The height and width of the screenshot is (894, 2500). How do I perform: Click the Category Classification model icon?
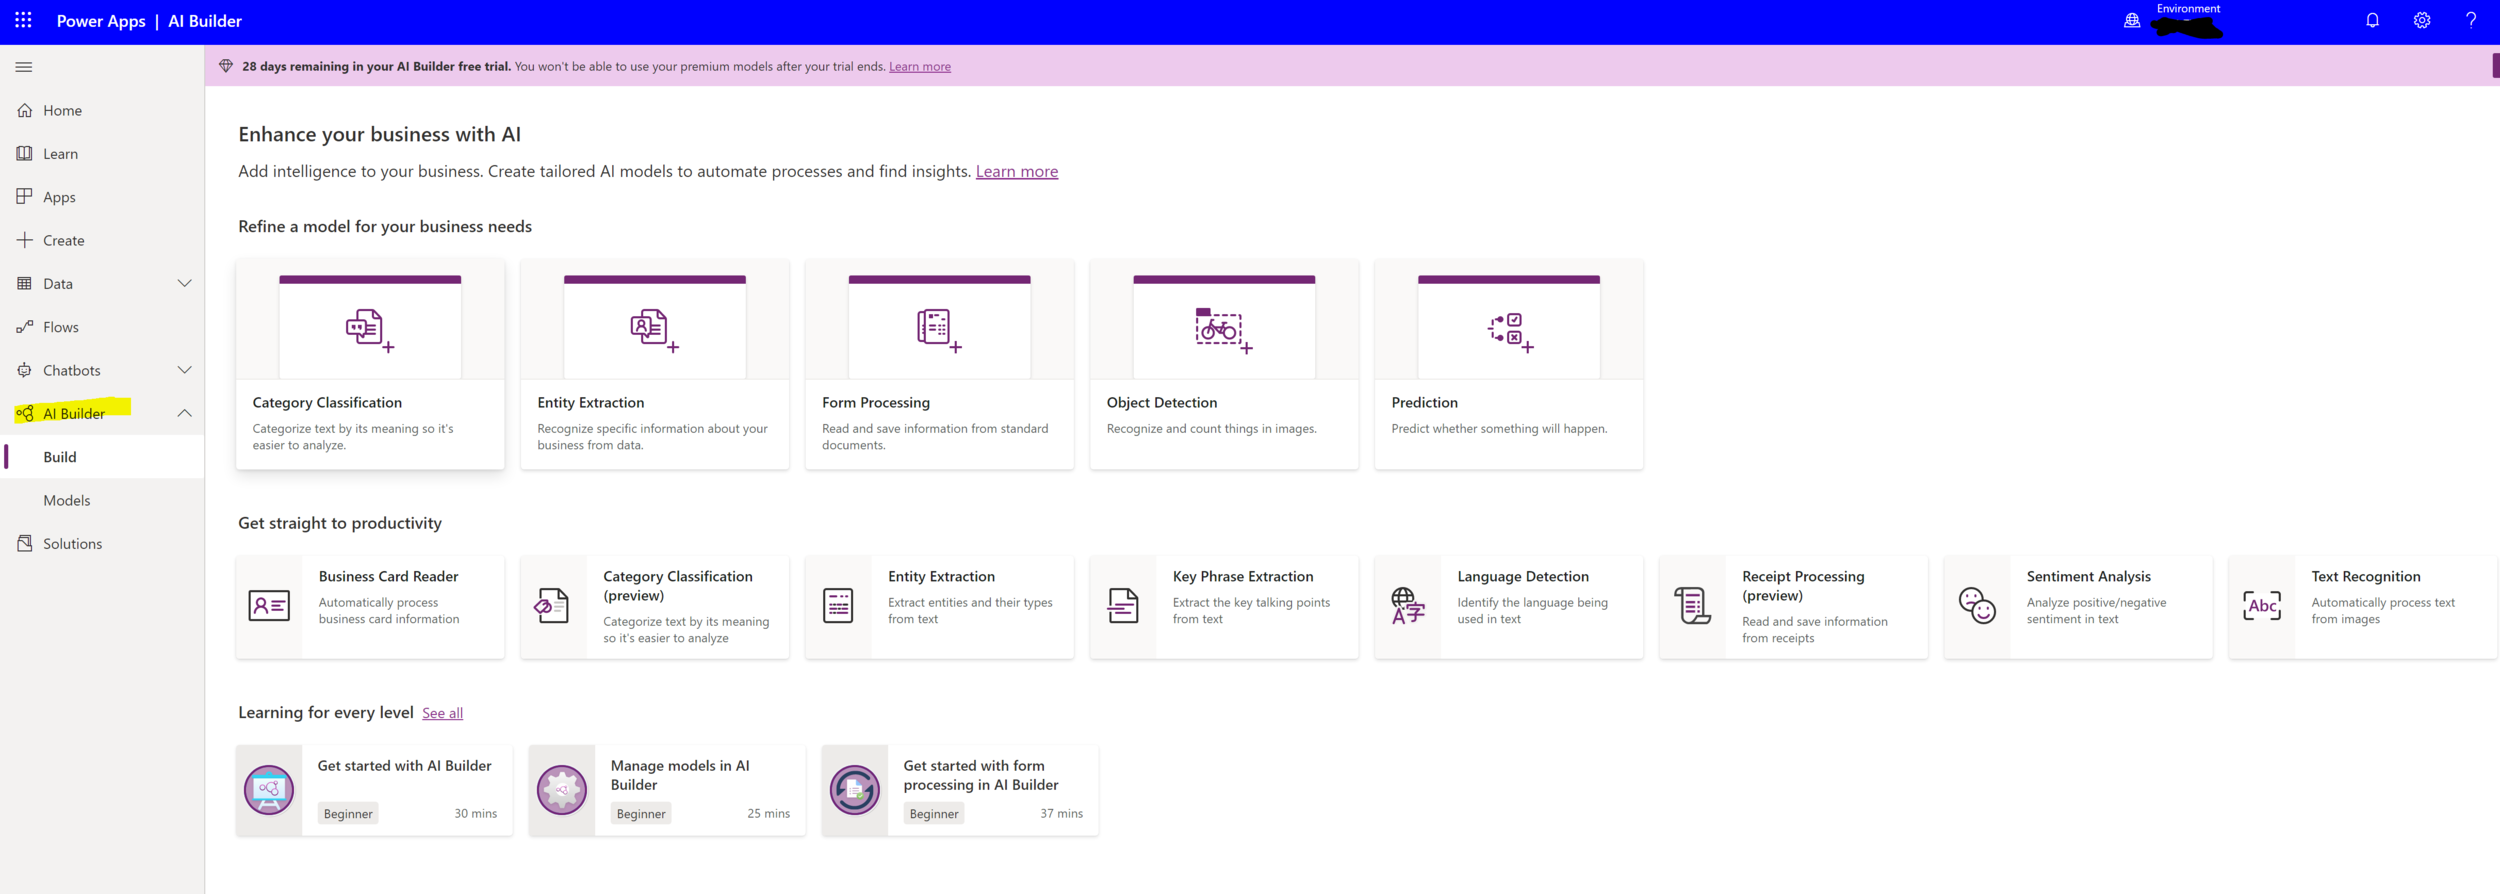point(369,330)
